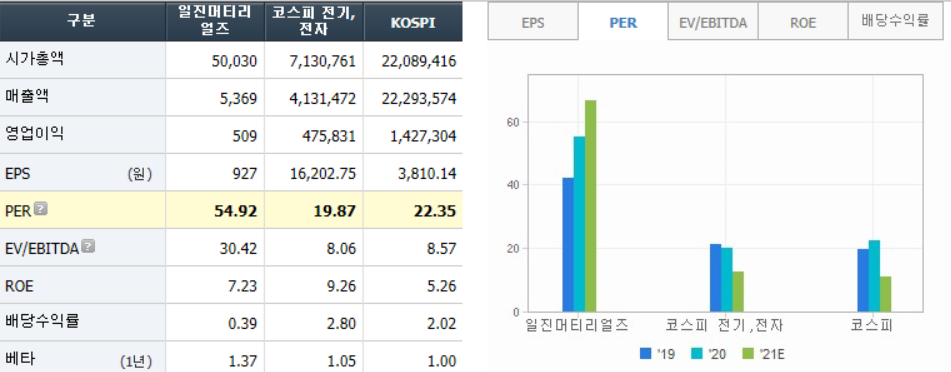
Task: Click the KOSPI column header
Action: 413,21
